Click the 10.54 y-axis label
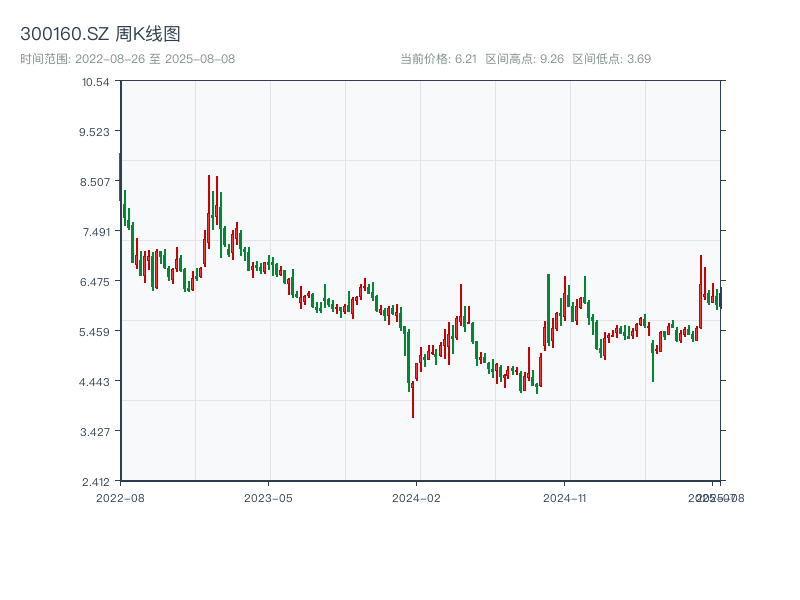Image resolution: width=800 pixels, height=600 pixels. click(96, 81)
